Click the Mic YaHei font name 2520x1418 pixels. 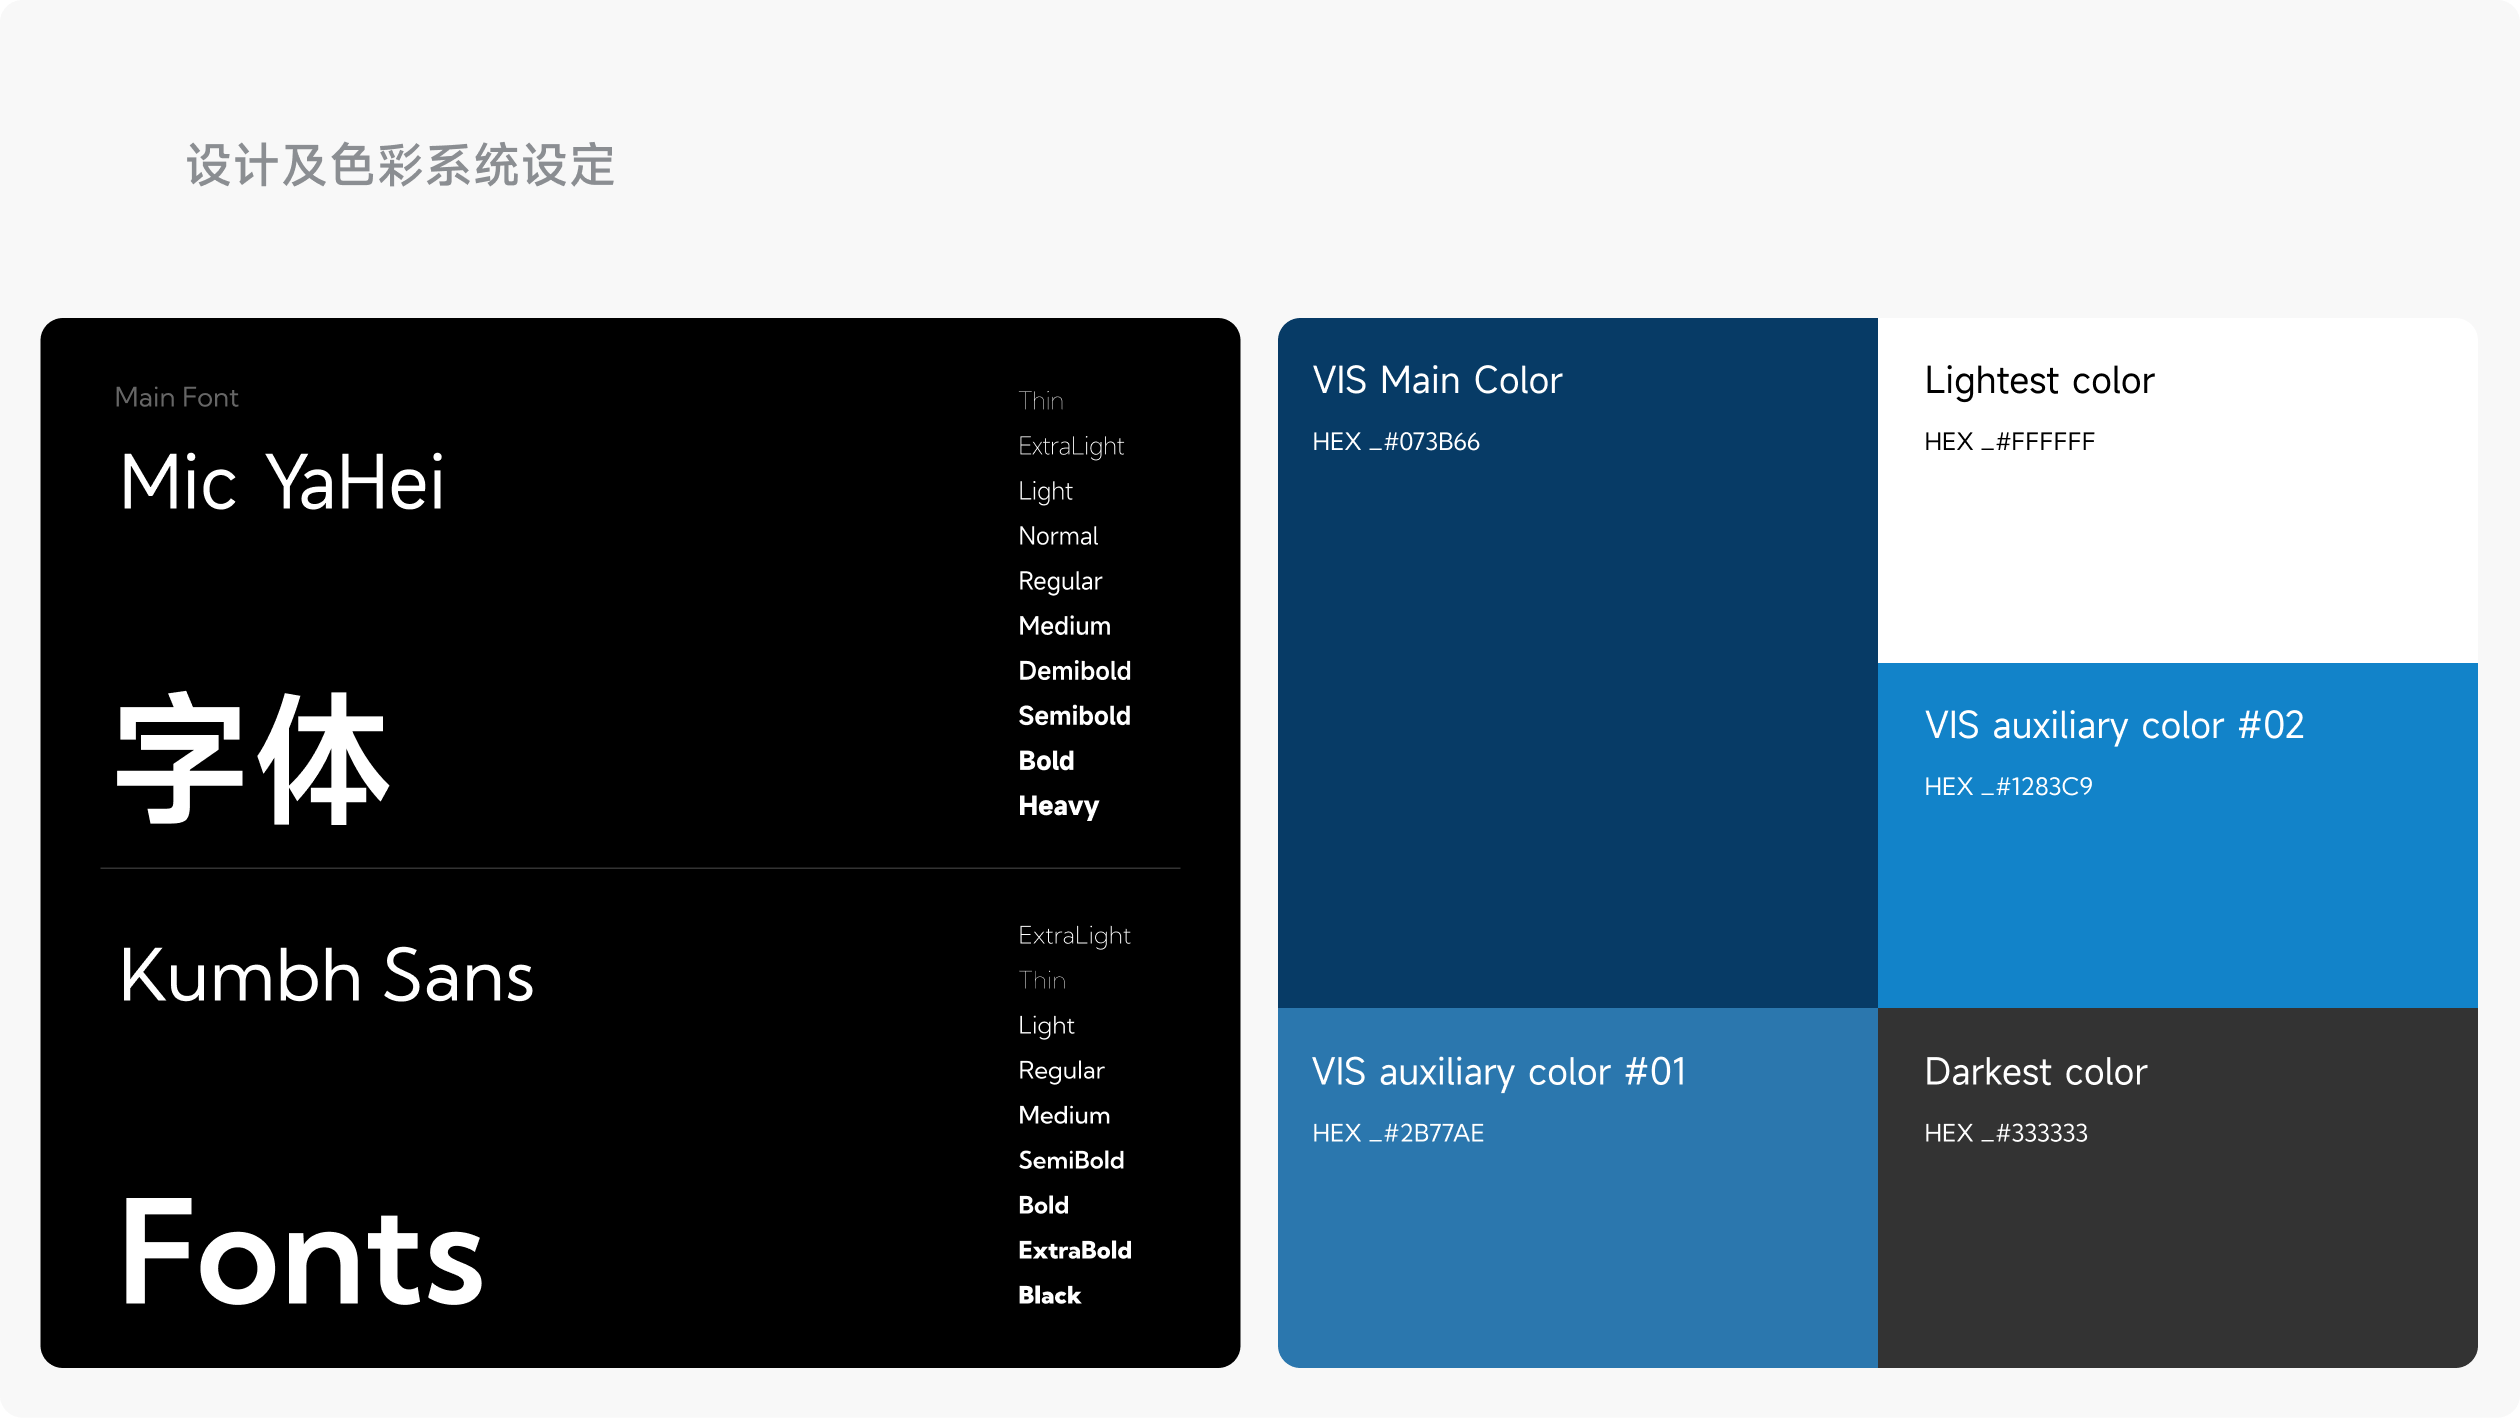[x=281, y=483]
